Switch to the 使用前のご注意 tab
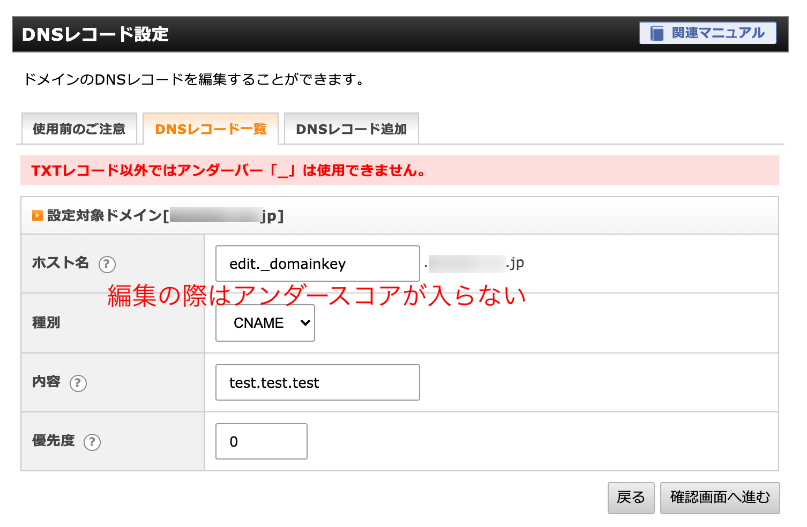 [79, 129]
